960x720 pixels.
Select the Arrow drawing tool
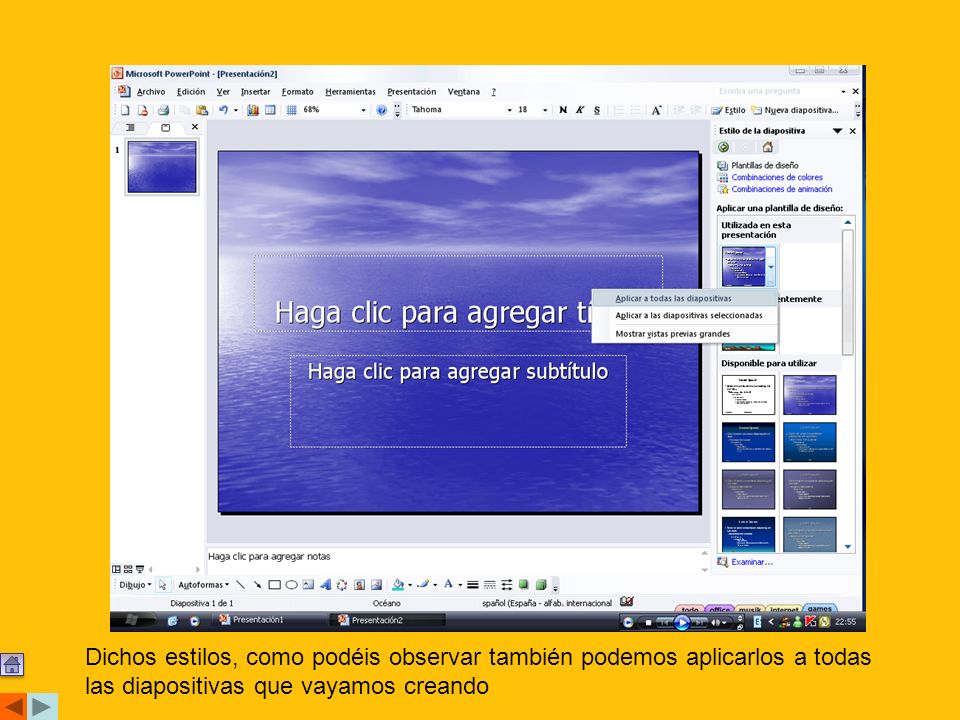click(x=257, y=585)
